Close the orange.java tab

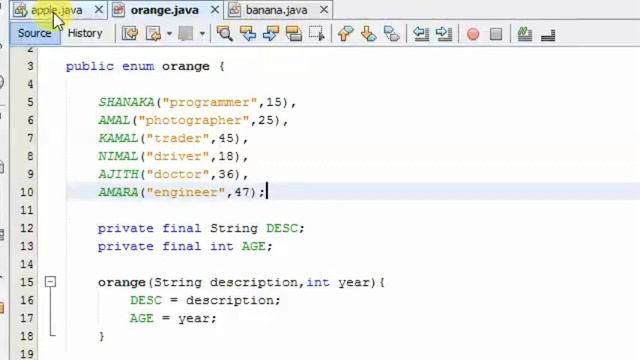(215, 10)
